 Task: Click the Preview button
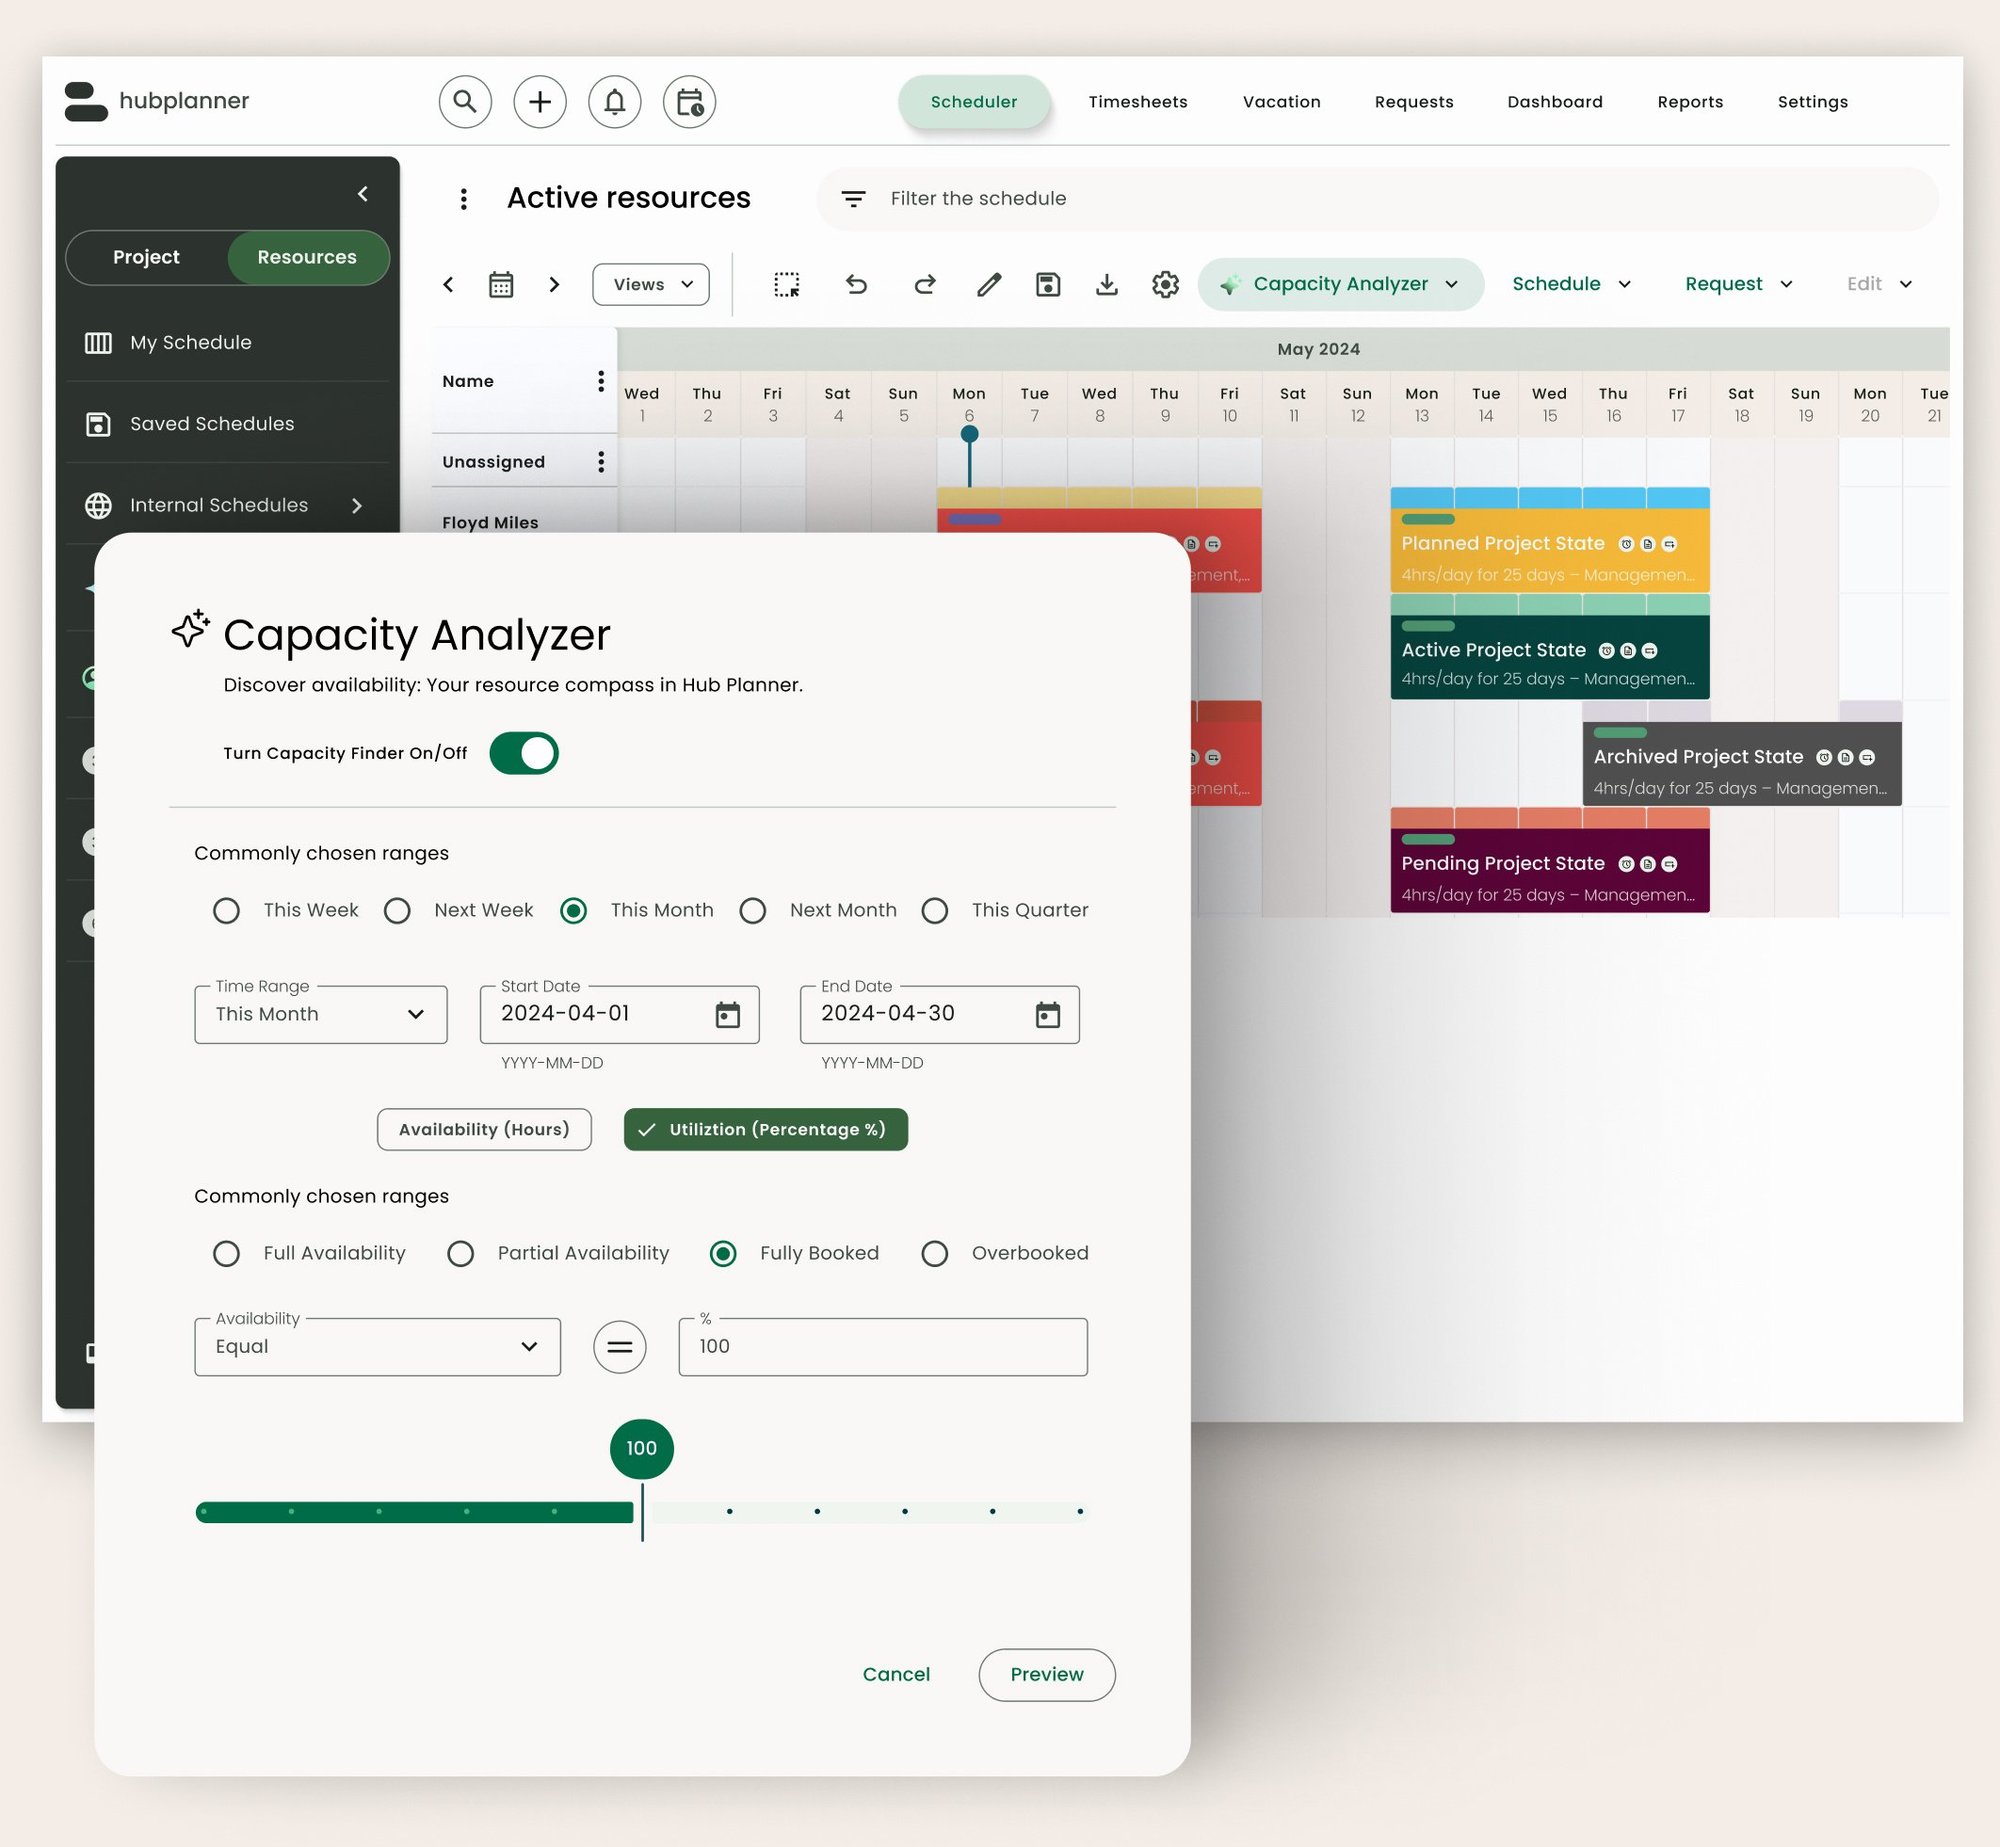[x=1047, y=1674]
